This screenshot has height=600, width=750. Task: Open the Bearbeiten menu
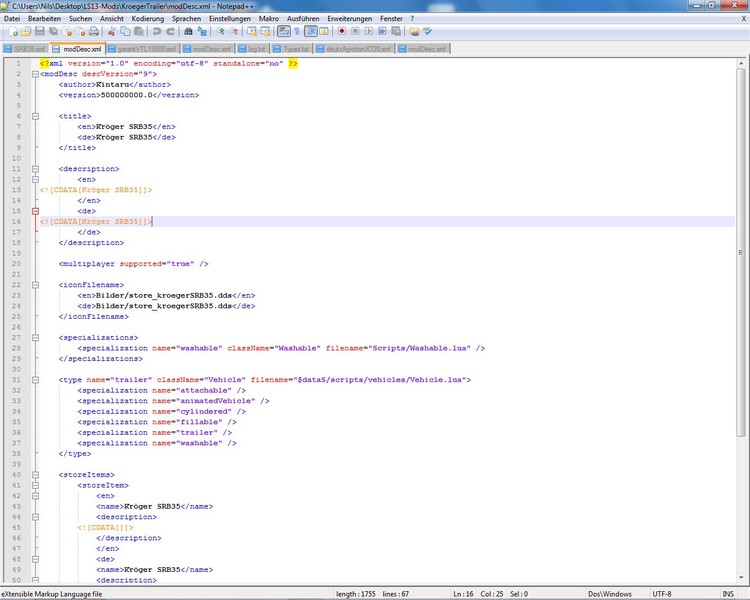point(44,19)
